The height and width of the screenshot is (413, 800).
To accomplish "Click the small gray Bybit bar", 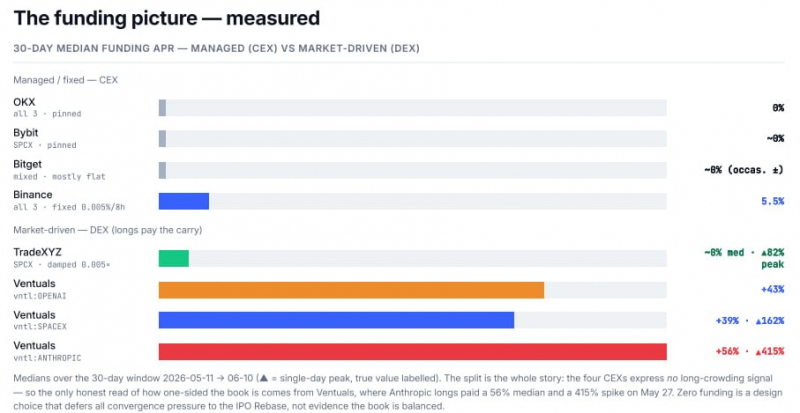I will point(162,139).
